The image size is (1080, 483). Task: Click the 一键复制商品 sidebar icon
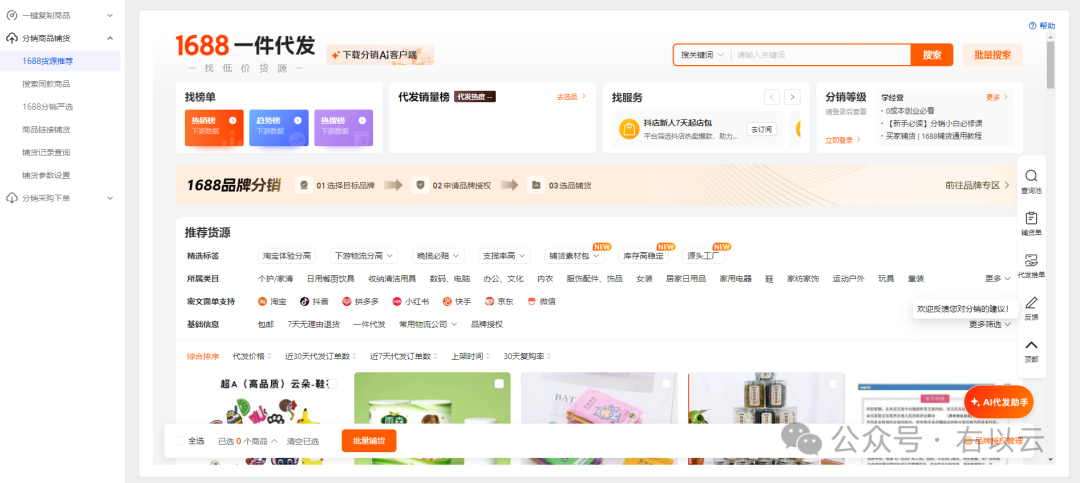click(x=11, y=15)
